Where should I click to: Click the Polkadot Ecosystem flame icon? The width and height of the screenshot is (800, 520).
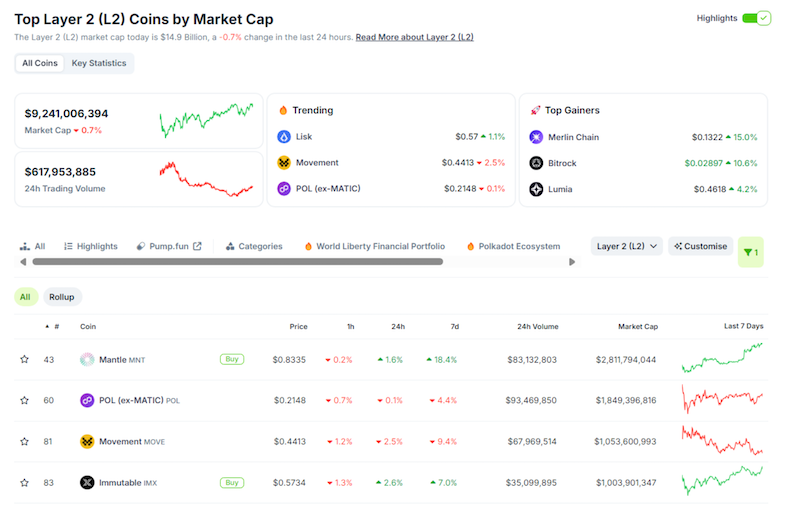pos(470,246)
